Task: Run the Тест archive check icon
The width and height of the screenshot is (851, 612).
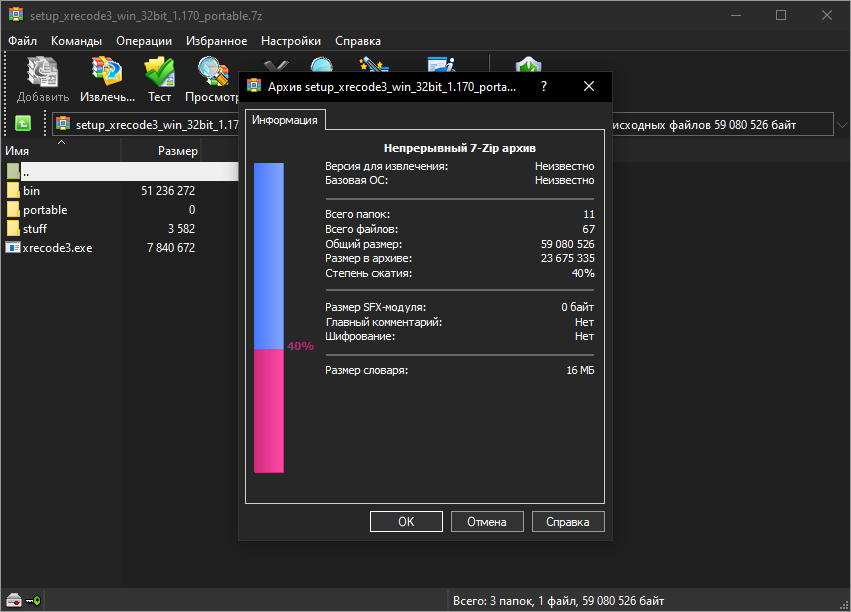Action: coord(160,72)
